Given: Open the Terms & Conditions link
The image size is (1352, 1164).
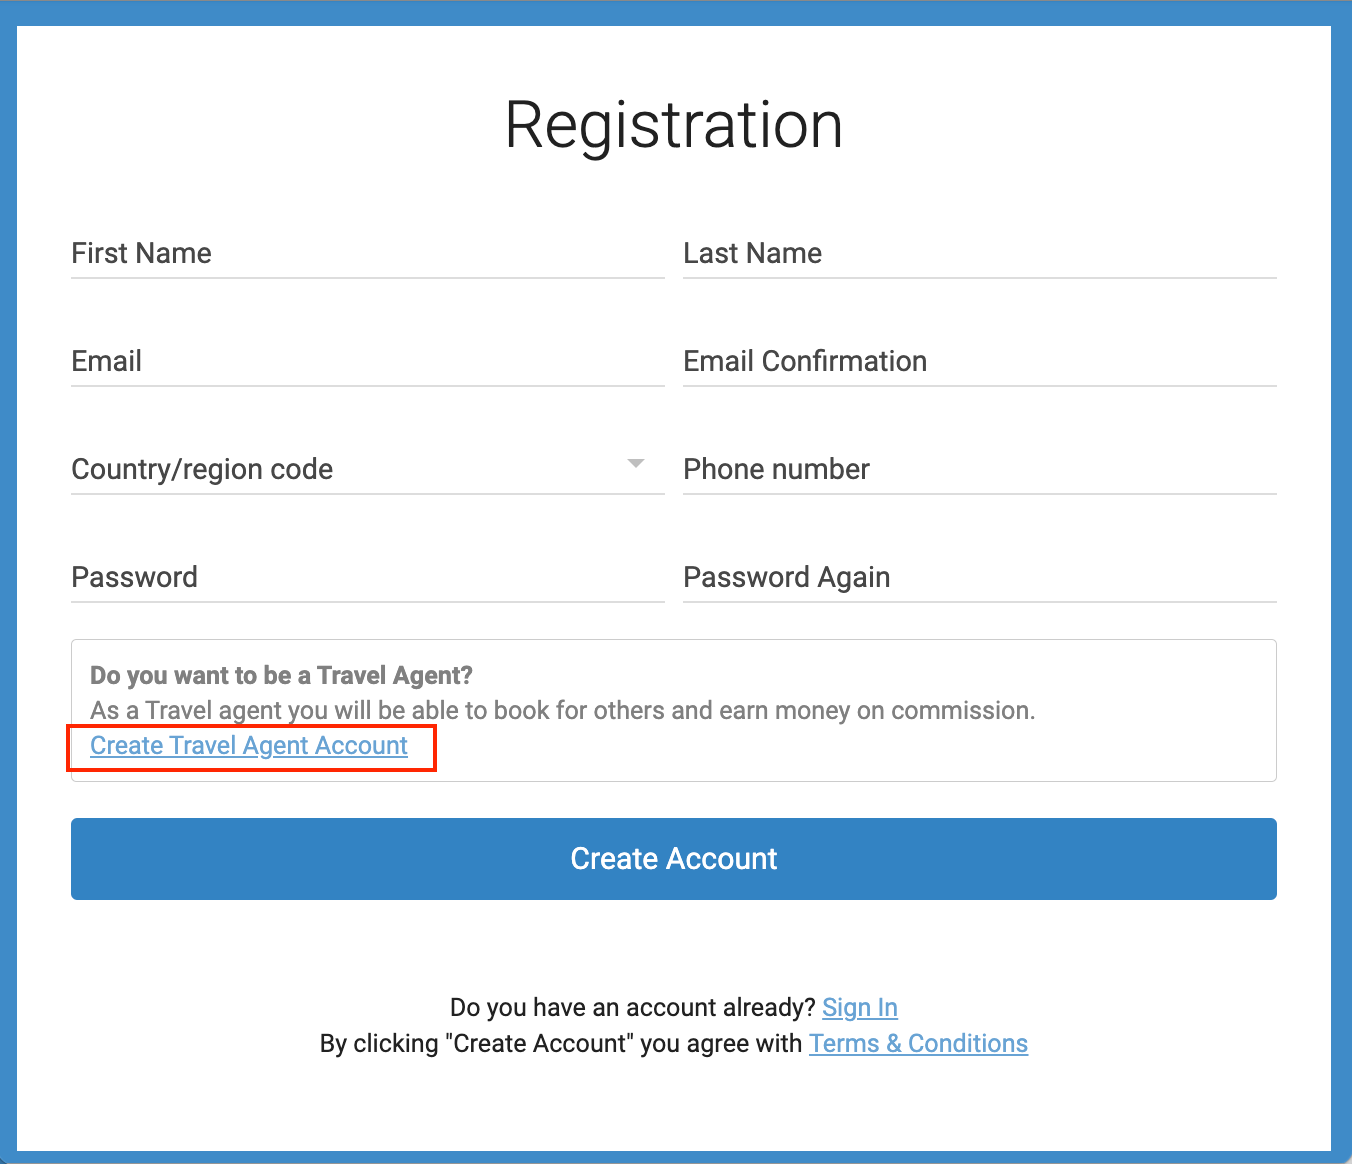Looking at the screenshot, I should coord(918,1044).
